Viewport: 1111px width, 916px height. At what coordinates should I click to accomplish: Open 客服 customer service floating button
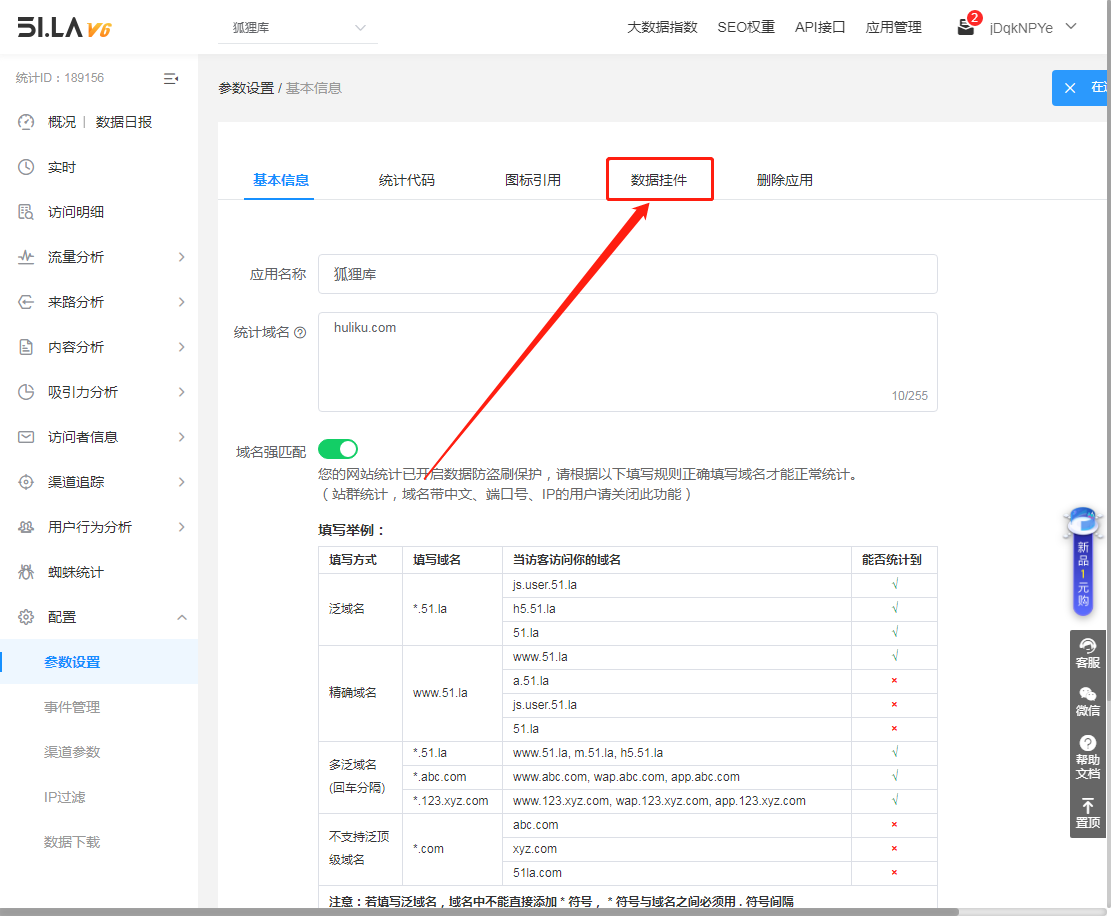coord(1088,653)
